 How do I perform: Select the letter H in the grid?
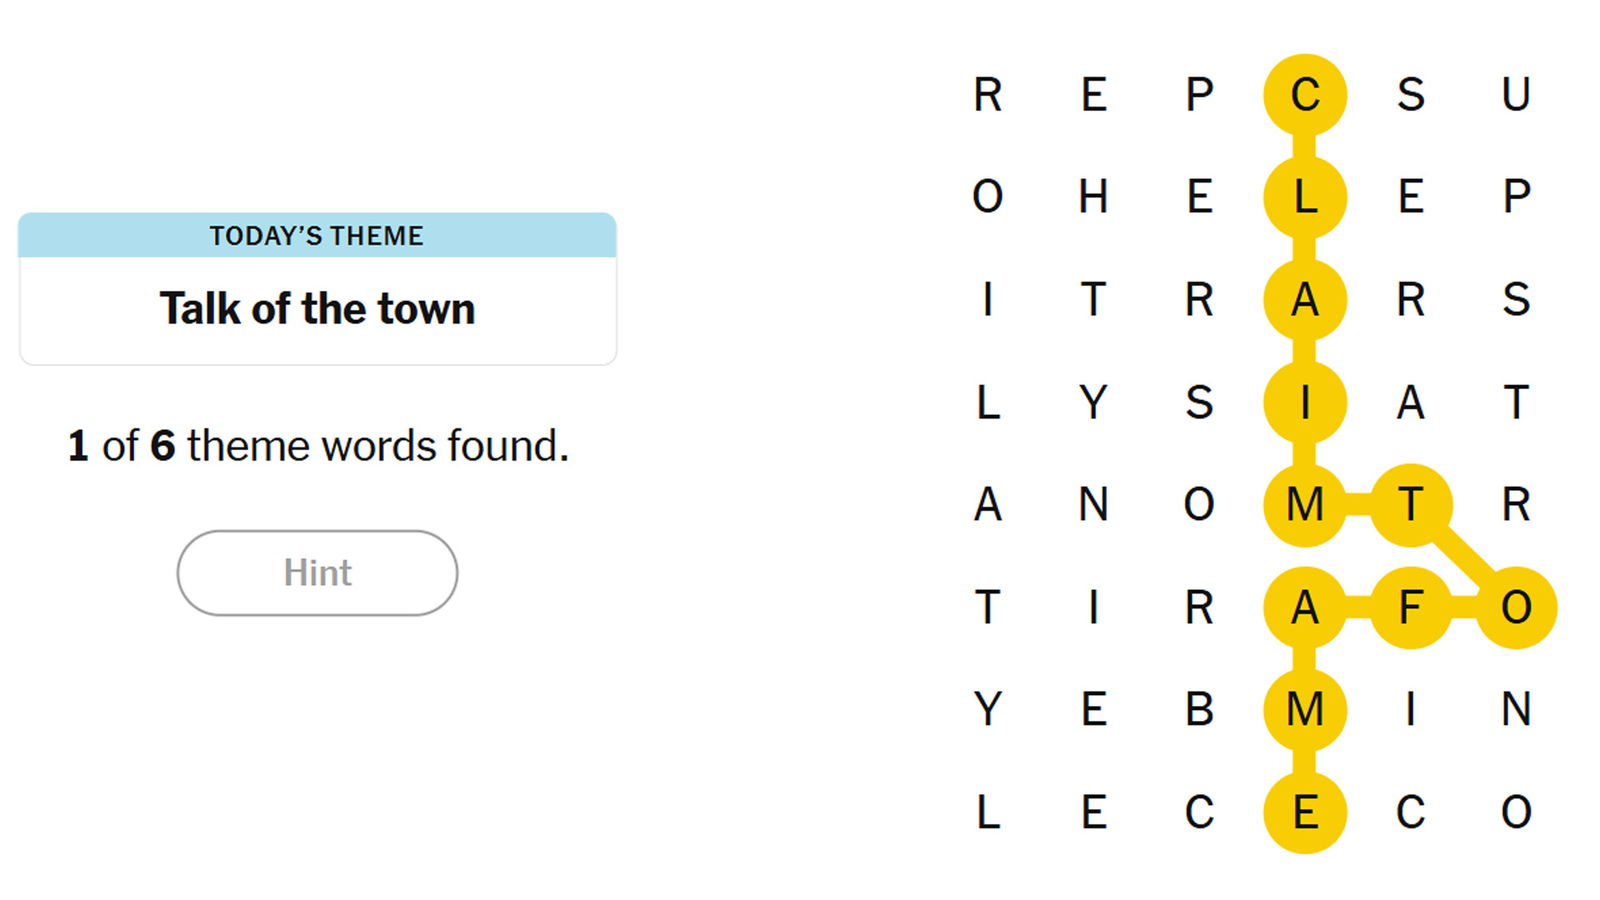1093,197
